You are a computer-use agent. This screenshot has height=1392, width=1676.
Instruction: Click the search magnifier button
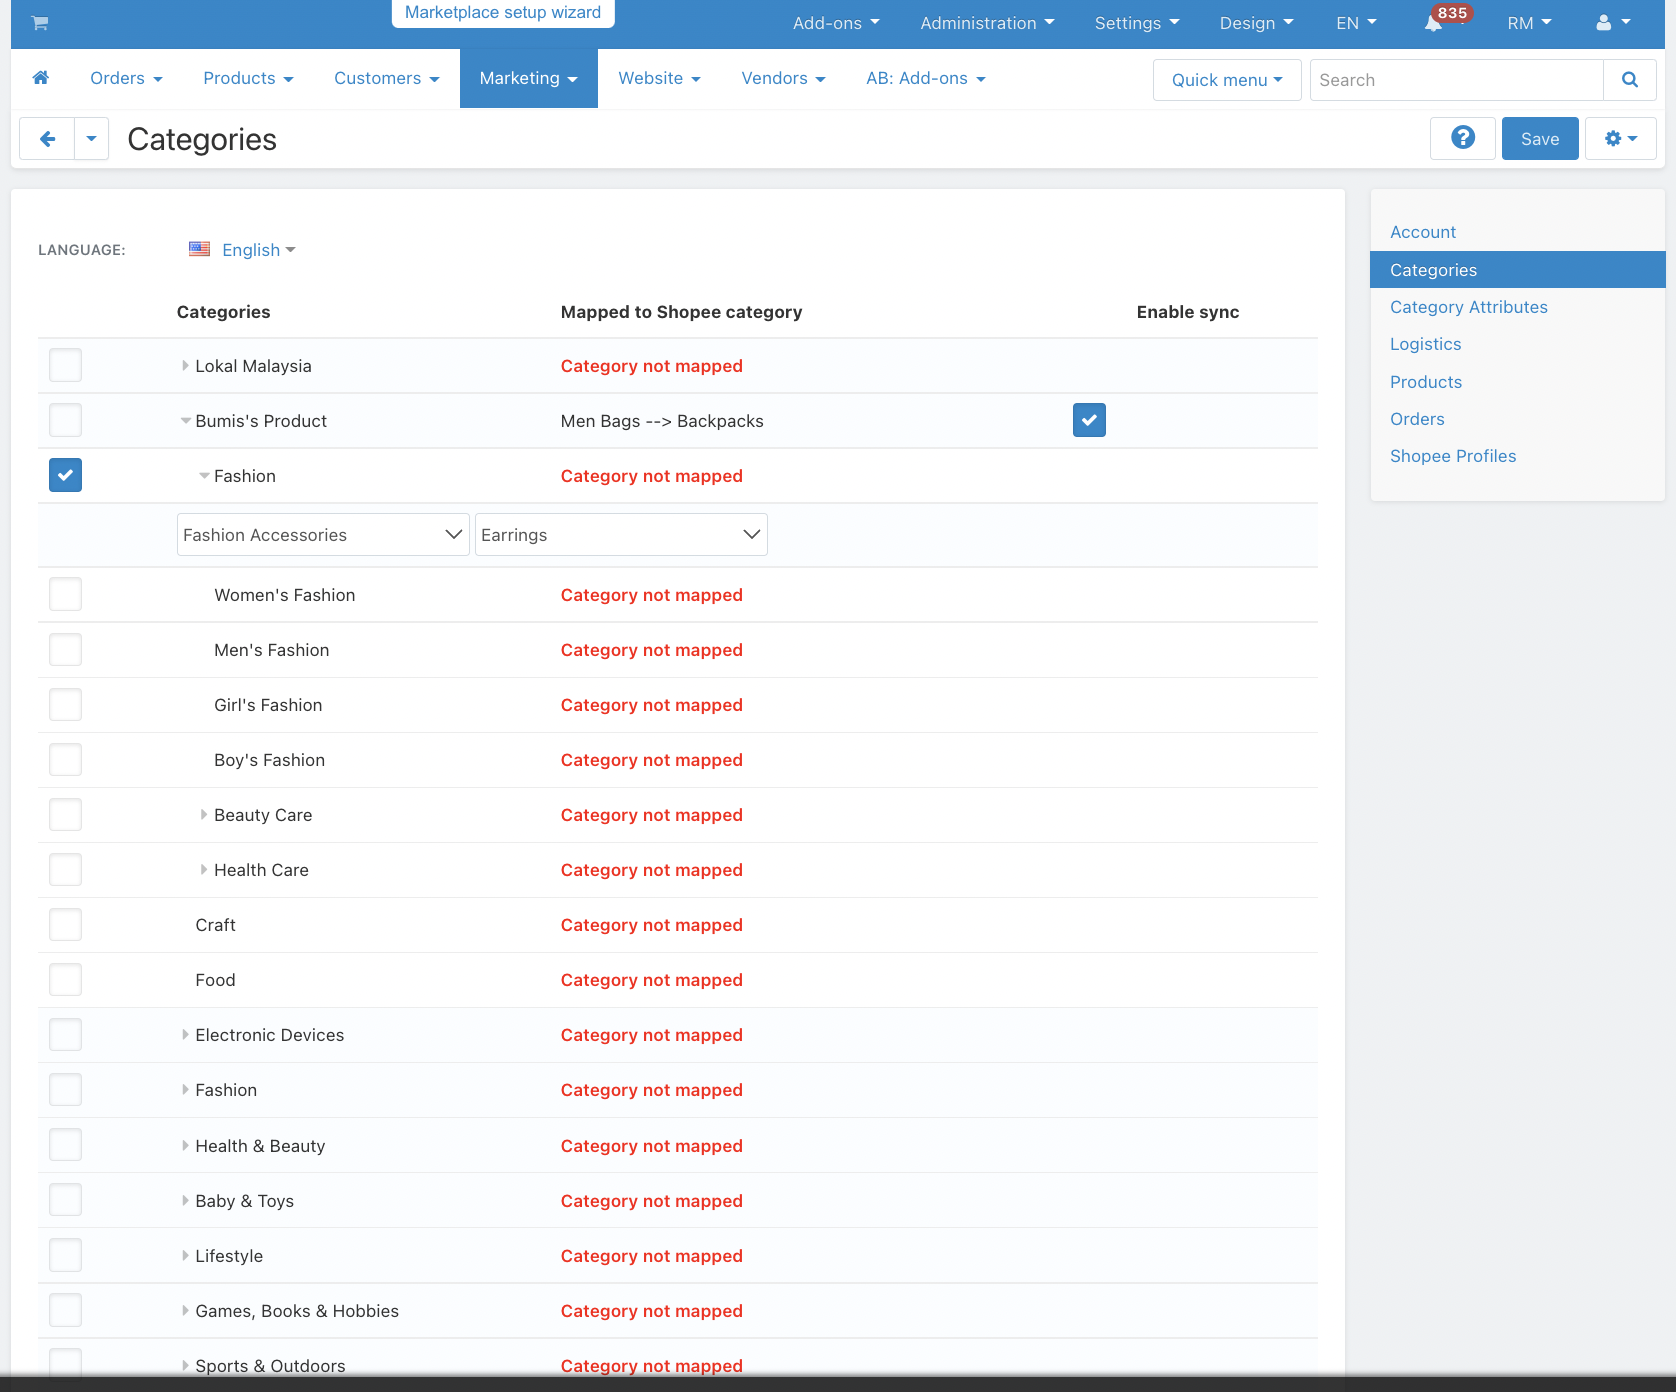[x=1630, y=80]
